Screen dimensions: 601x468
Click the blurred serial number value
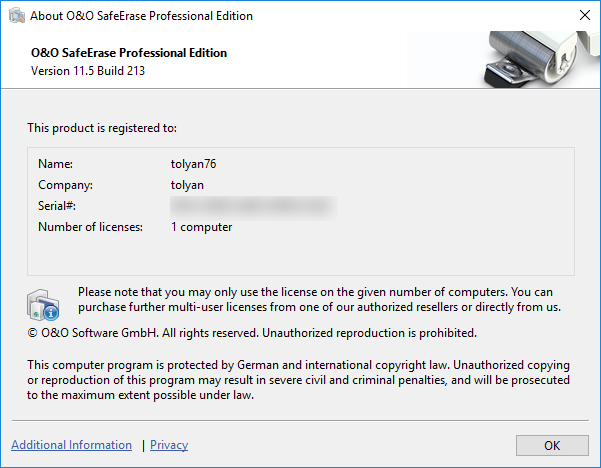(x=253, y=207)
